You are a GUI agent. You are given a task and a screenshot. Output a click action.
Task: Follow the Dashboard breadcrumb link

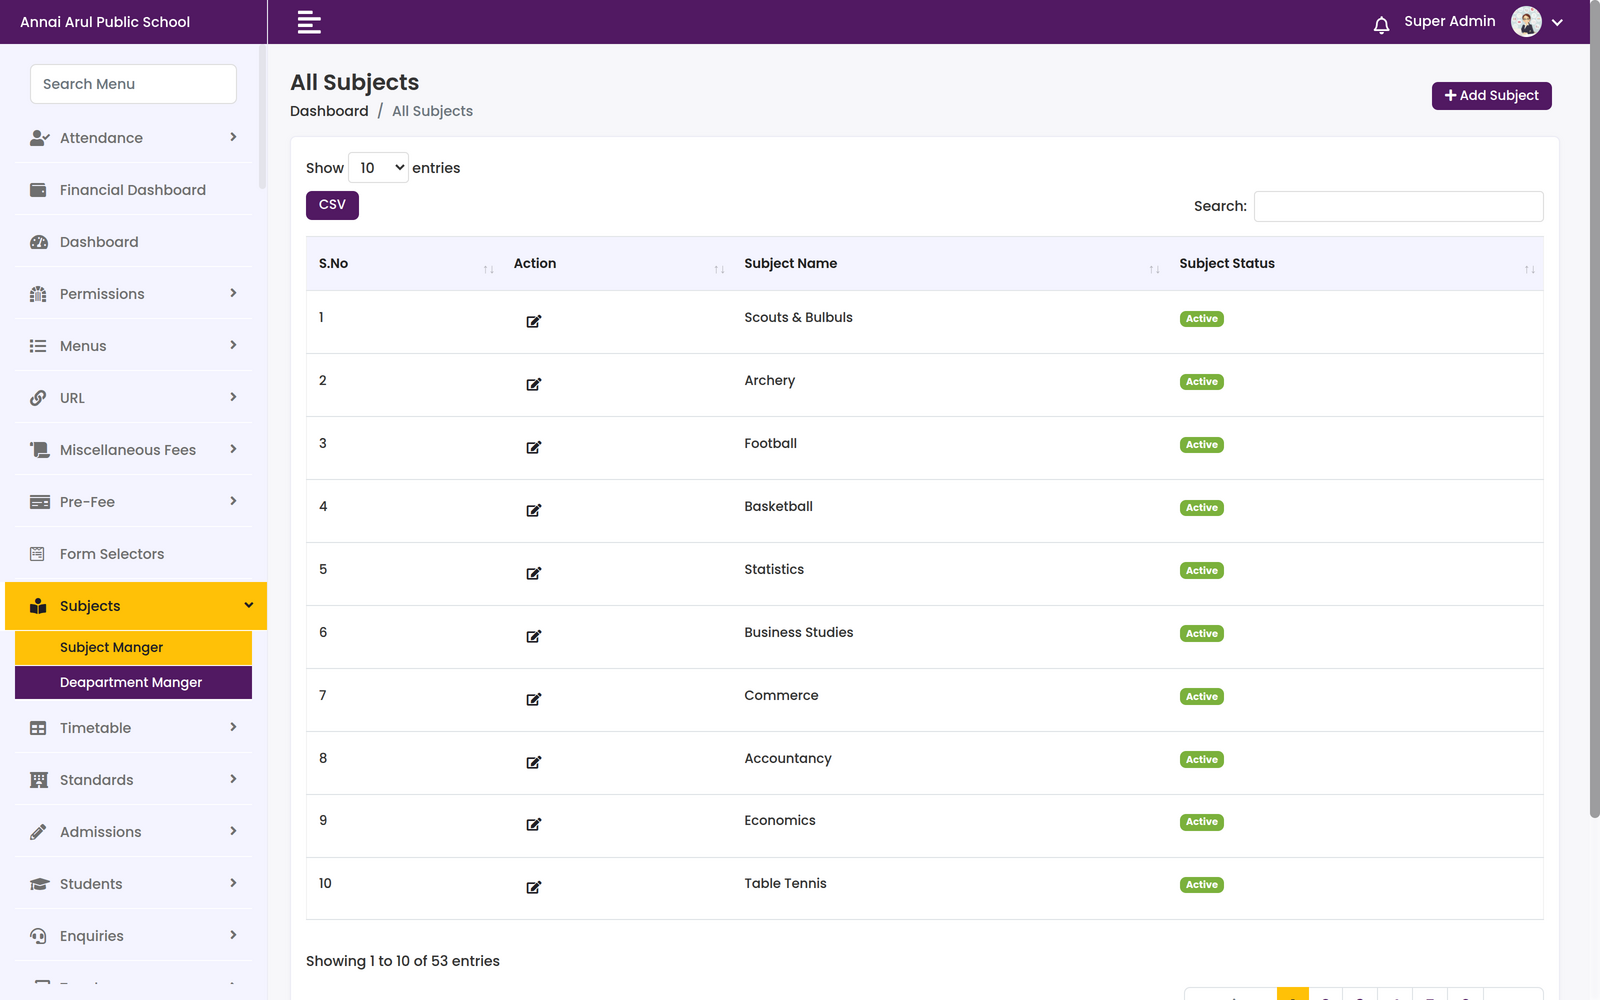[329, 111]
